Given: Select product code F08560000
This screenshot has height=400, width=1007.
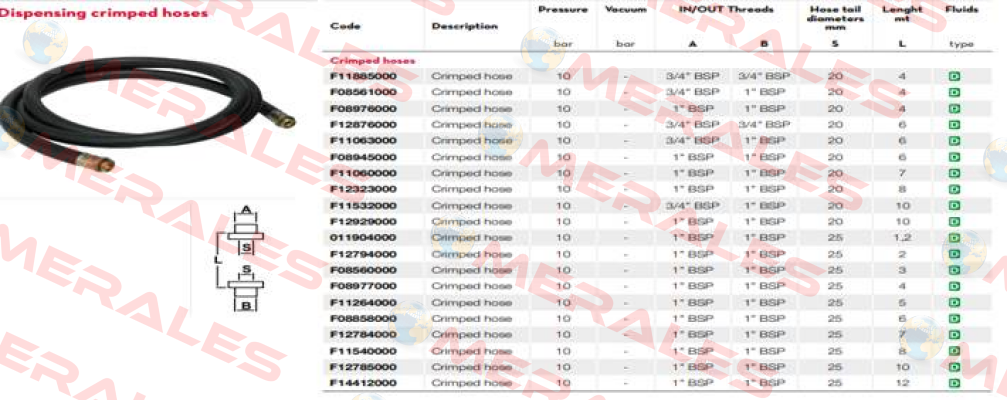Looking at the screenshot, I should (363, 270).
